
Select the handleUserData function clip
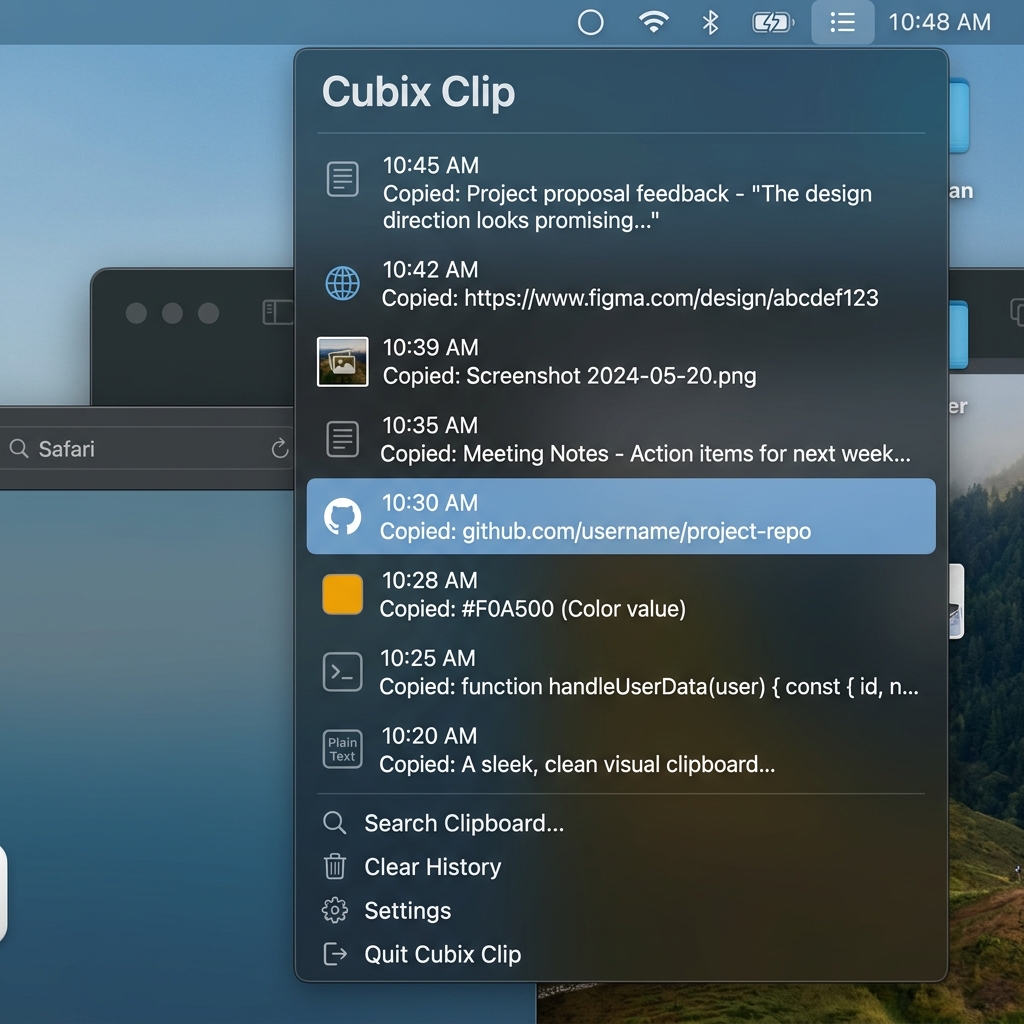coord(621,672)
